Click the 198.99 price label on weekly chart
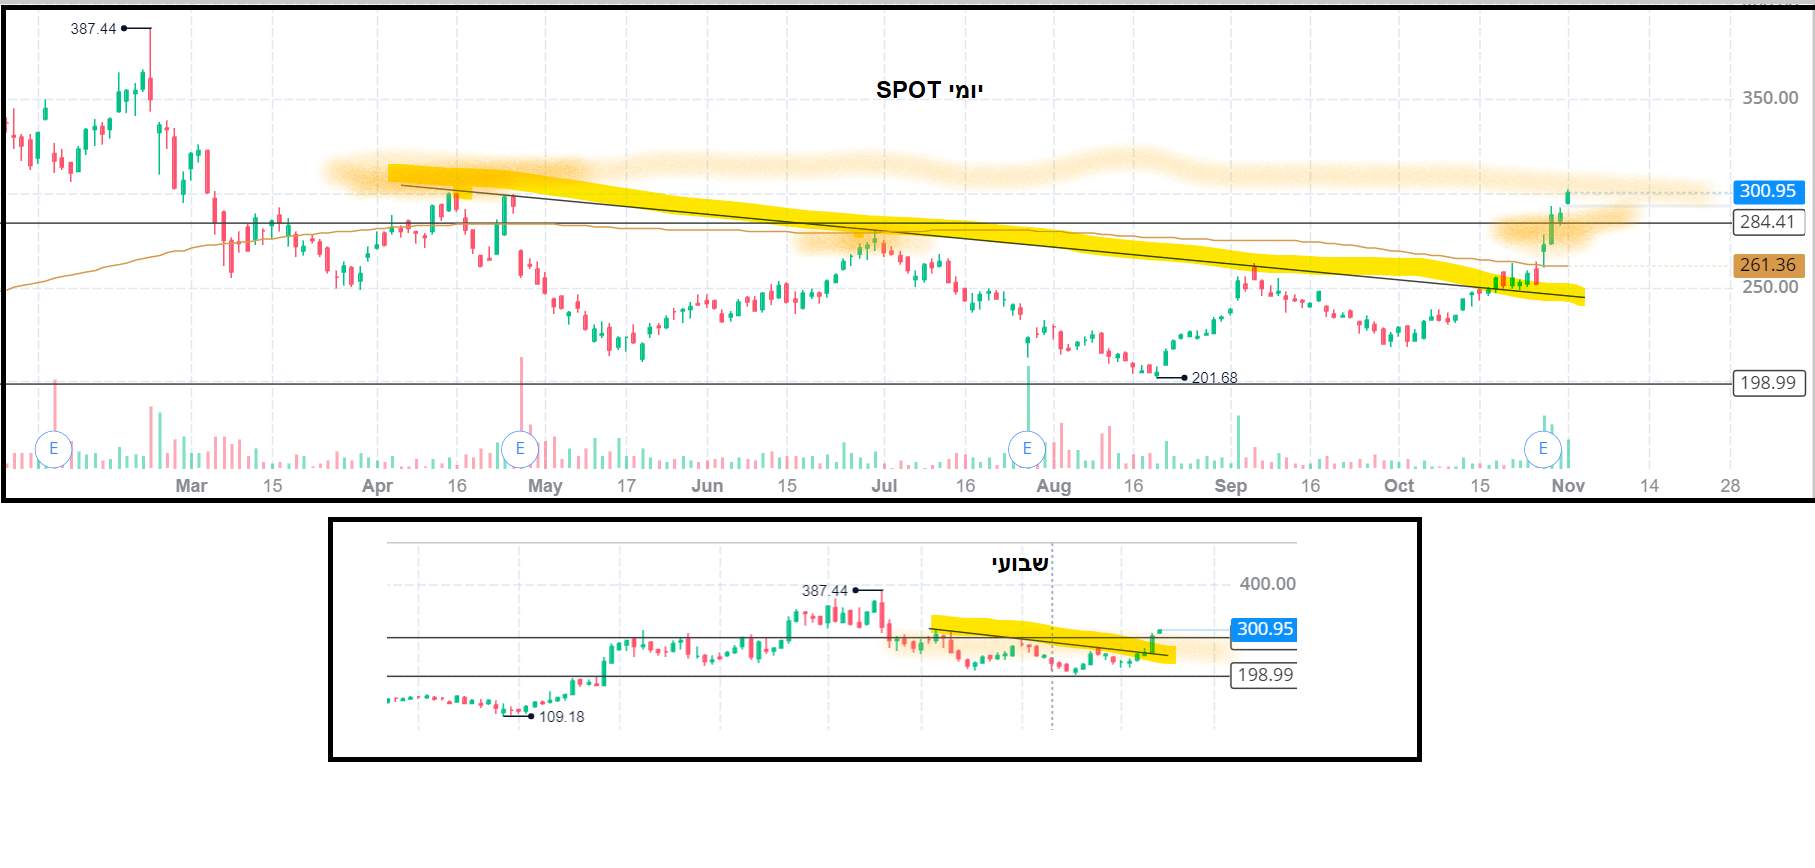Viewport: 1815px width, 868px height. pyautogui.click(x=1264, y=675)
